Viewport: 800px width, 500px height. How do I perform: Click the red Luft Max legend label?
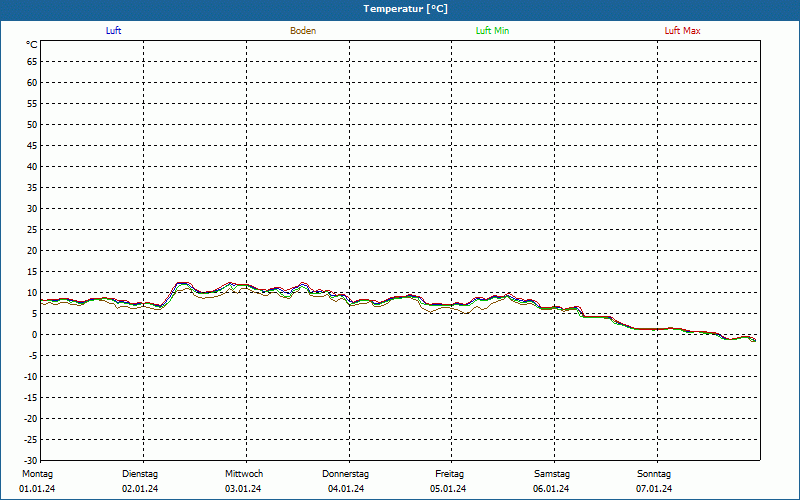682,31
